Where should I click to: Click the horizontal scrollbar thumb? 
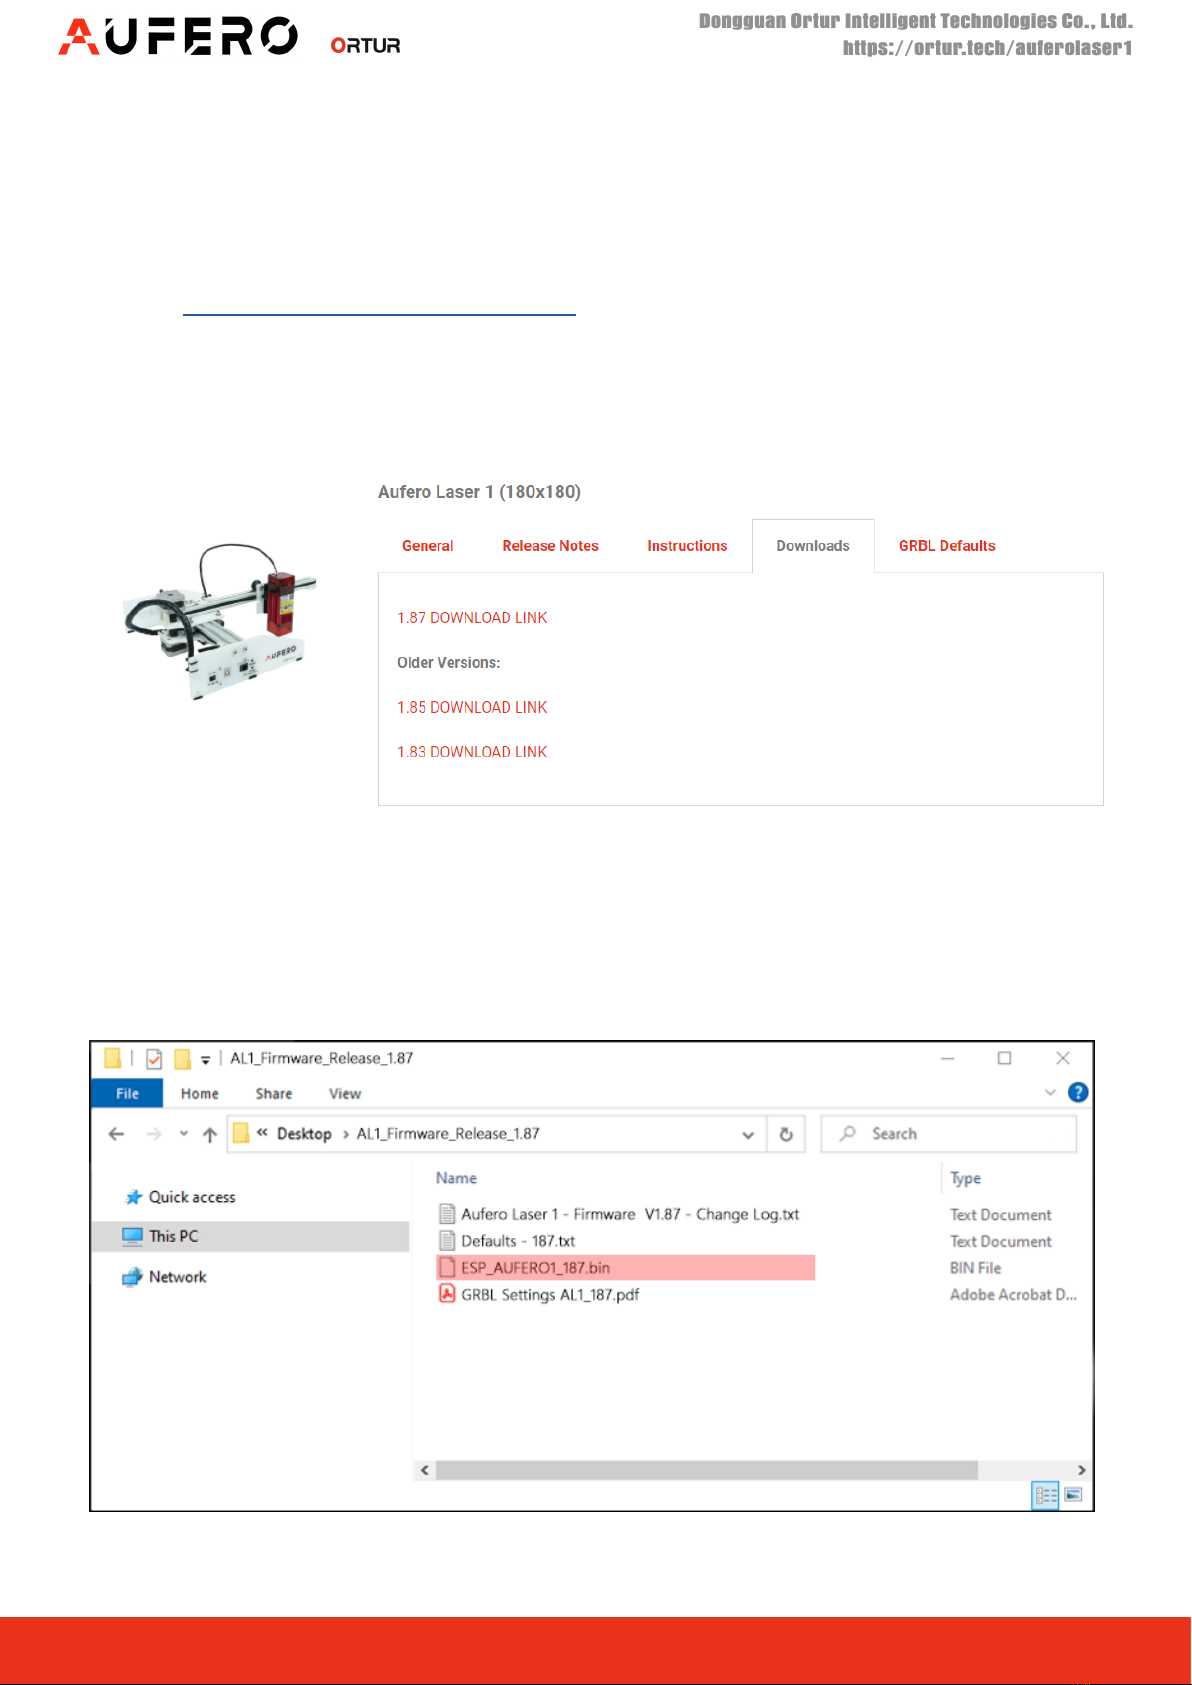pos(706,1470)
